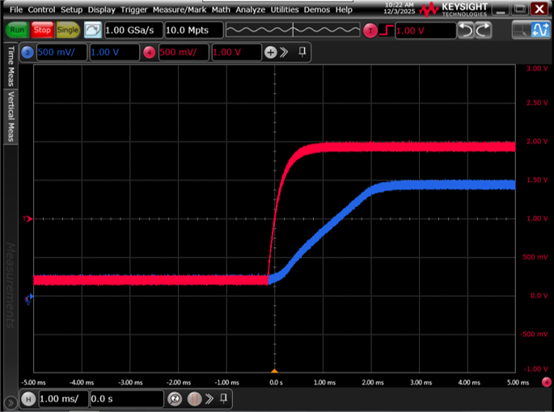554x412 pixels.
Task: Toggle the horizontal H button
Action: (x=29, y=399)
